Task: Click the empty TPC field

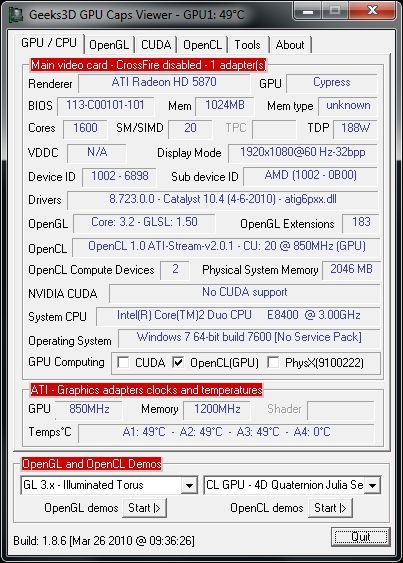Action: [x=274, y=129]
